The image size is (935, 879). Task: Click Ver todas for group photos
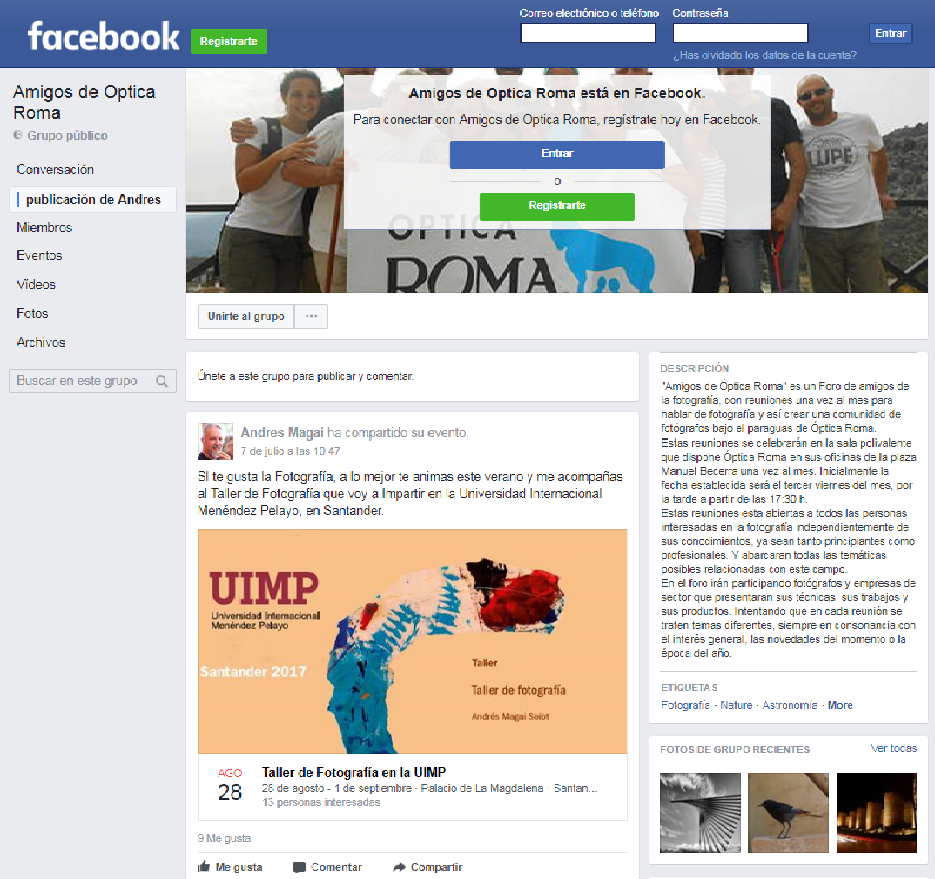point(893,748)
